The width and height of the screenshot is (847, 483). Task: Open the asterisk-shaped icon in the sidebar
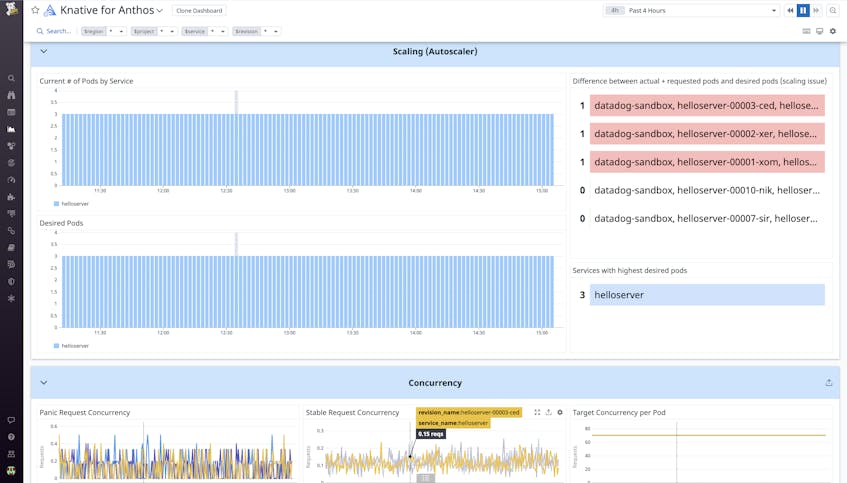pos(11,298)
